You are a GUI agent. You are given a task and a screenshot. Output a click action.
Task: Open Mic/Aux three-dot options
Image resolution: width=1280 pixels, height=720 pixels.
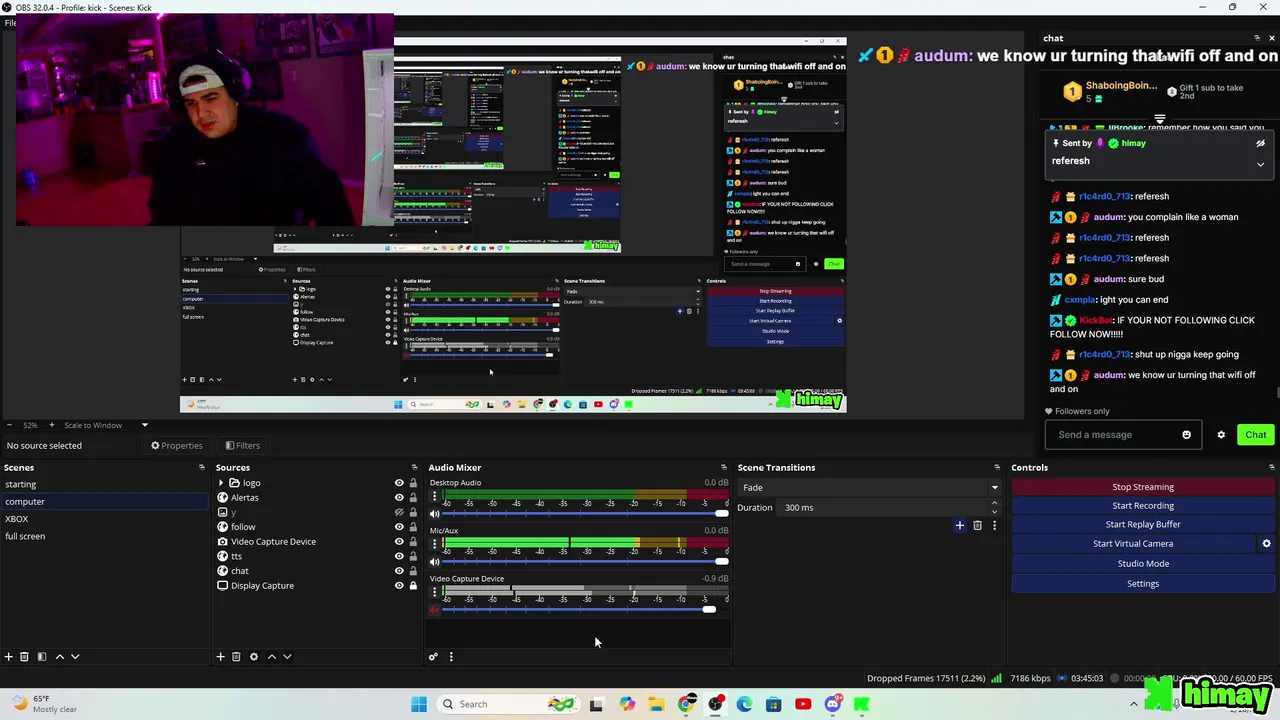[x=433, y=545]
